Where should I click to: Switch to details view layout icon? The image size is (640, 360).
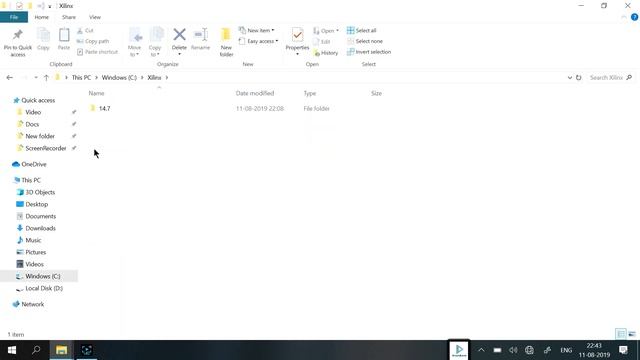click(621, 334)
